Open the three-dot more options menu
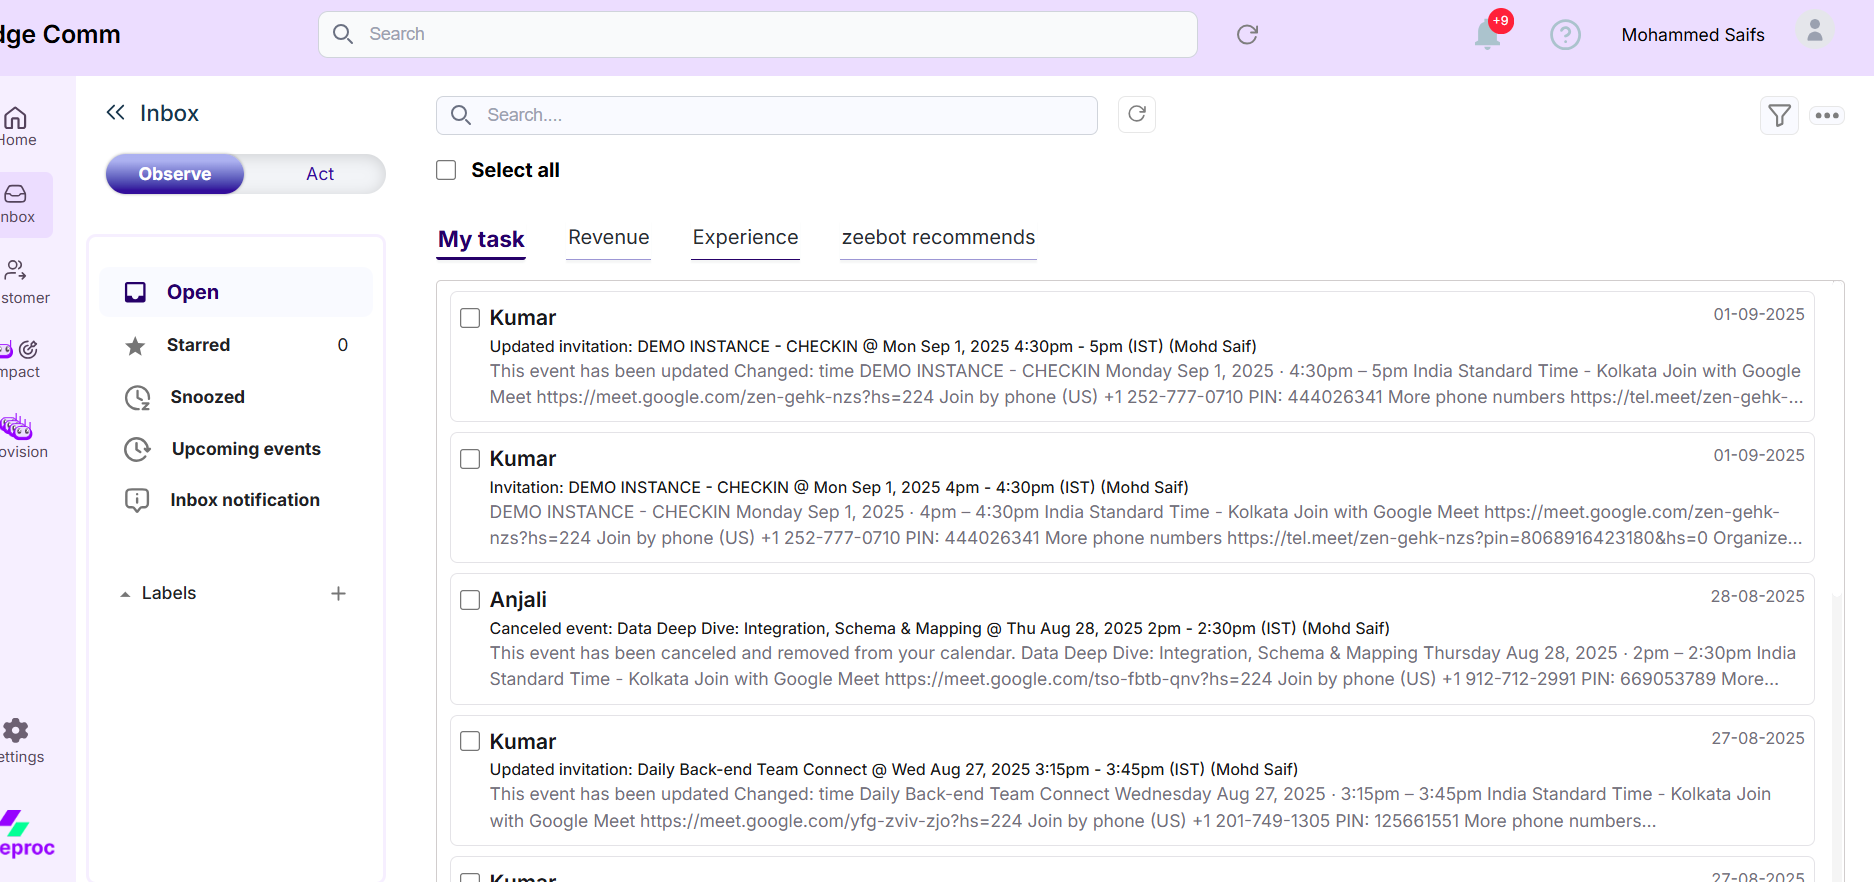This screenshot has width=1874, height=882. 1827,116
